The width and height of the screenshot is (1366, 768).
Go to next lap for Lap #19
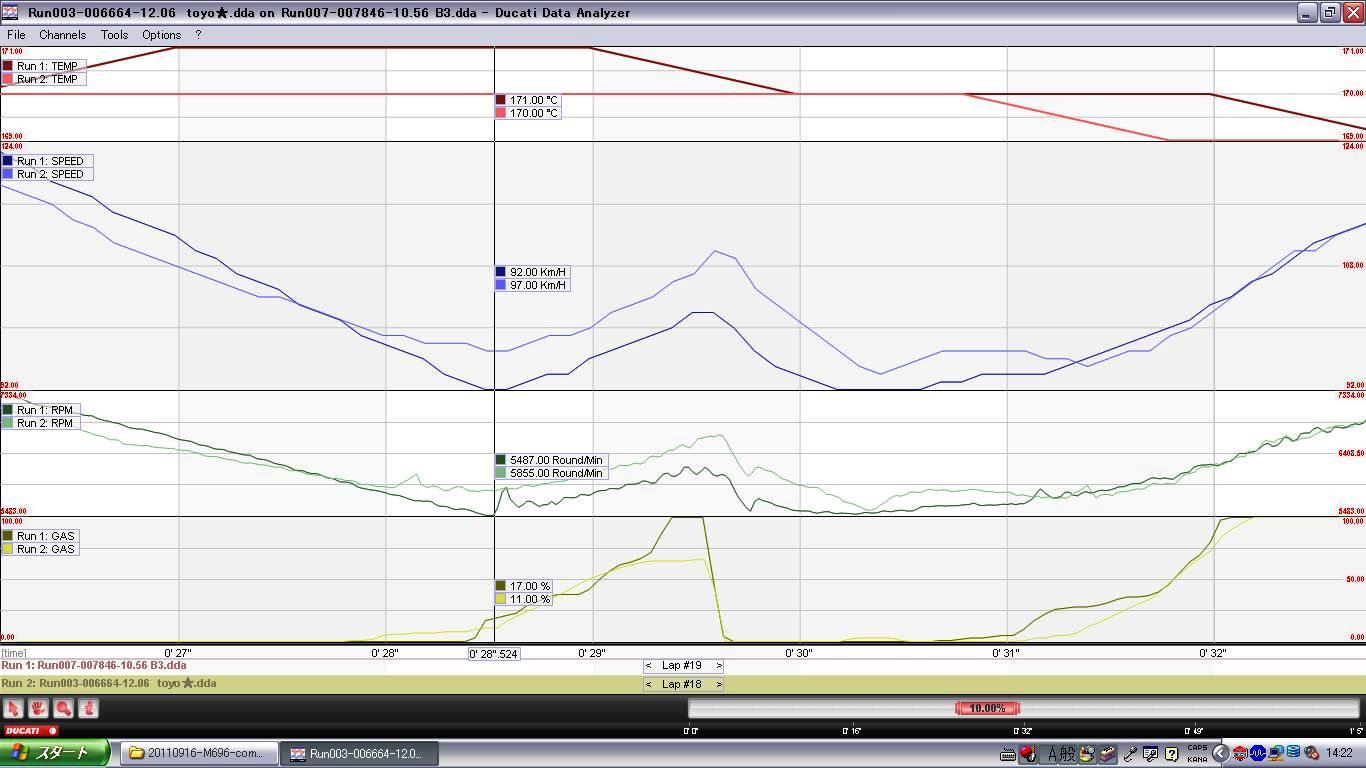(x=718, y=666)
